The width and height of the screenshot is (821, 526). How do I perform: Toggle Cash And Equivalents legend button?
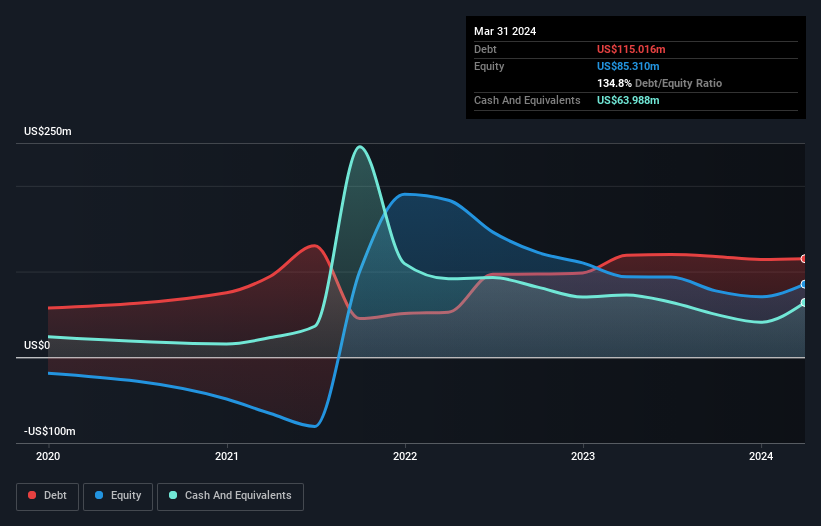pos(230,496)
